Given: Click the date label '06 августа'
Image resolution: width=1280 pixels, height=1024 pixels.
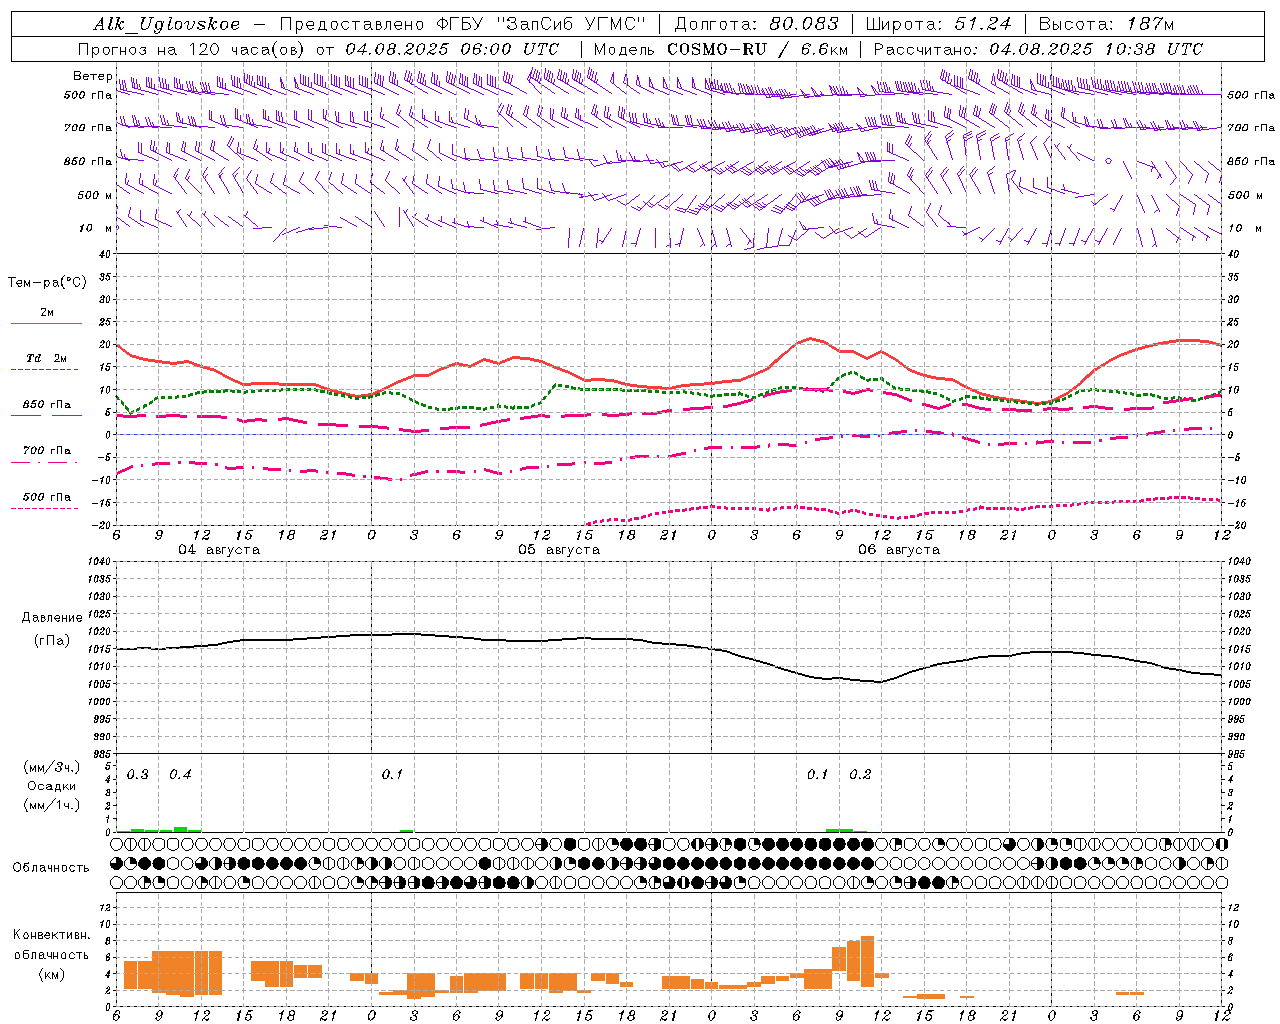Looking at the screenshot, I should [x=899, y=550].
